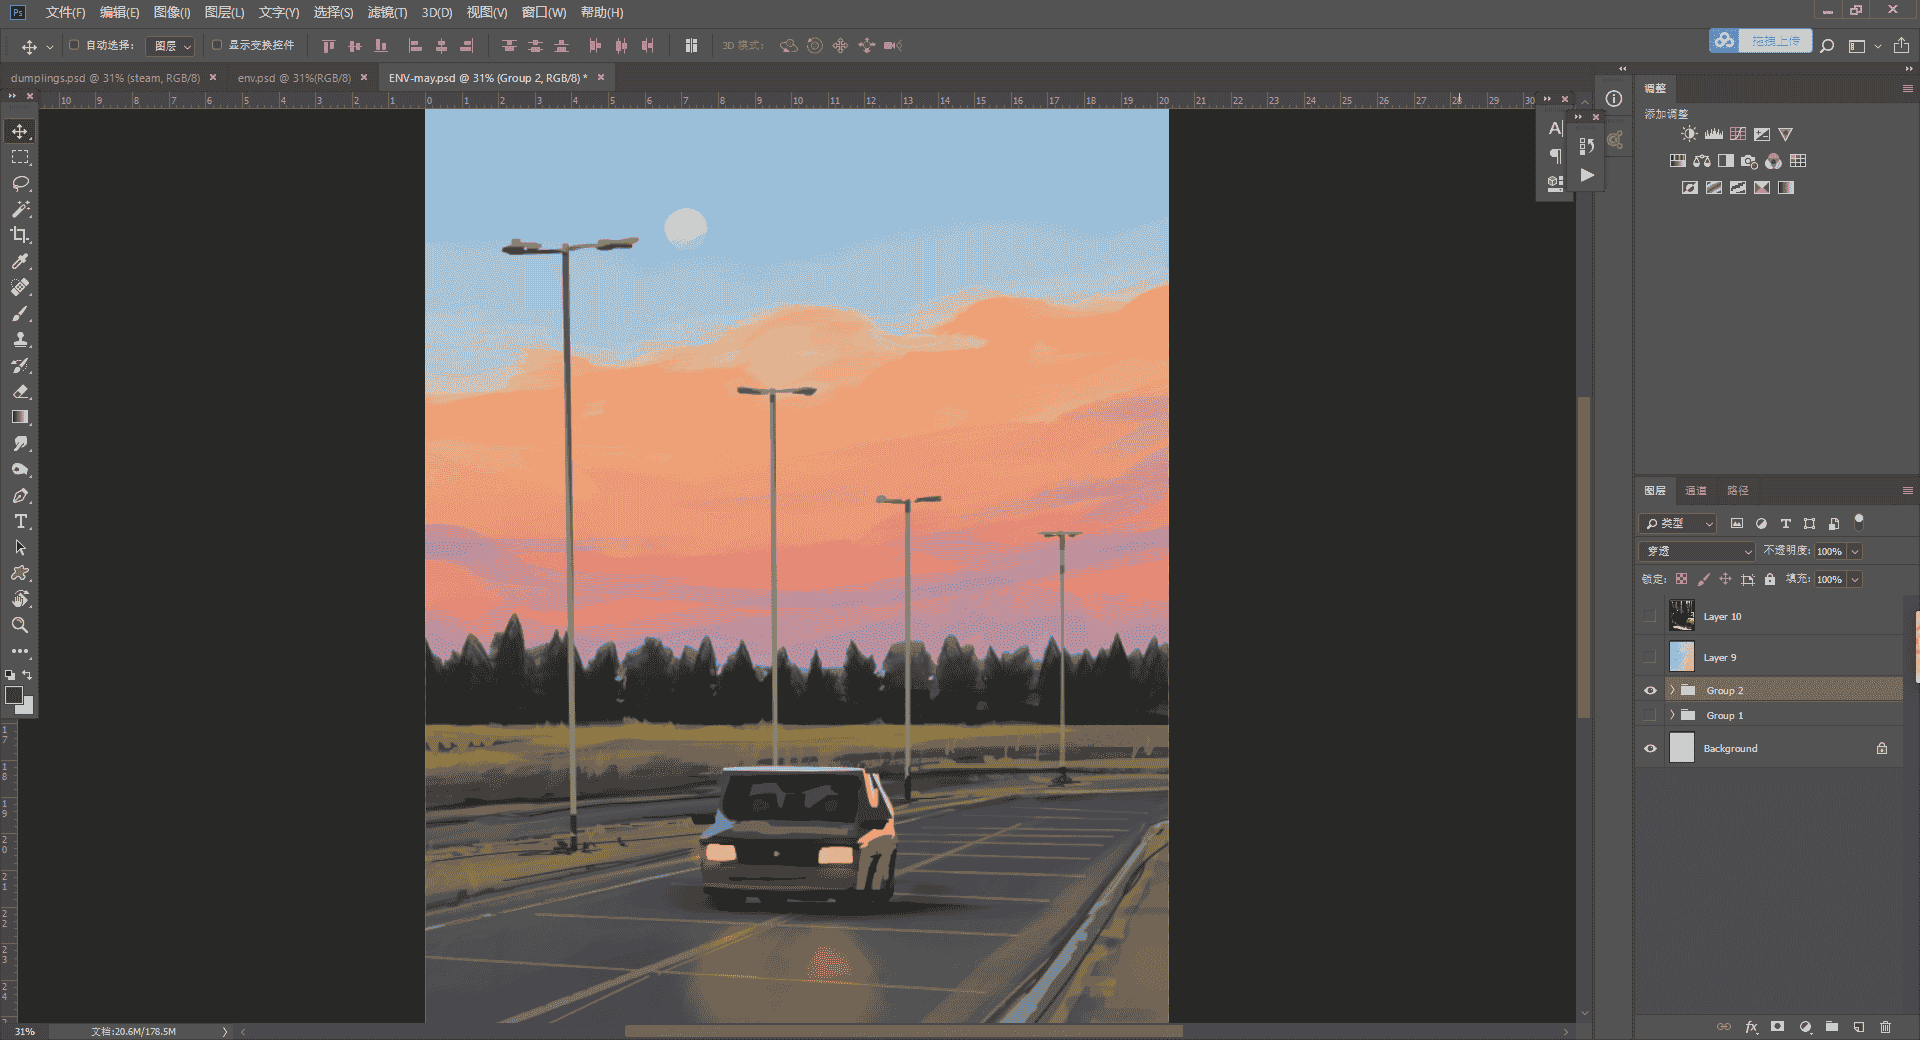Select the Move tool

(x=20, y=131)
